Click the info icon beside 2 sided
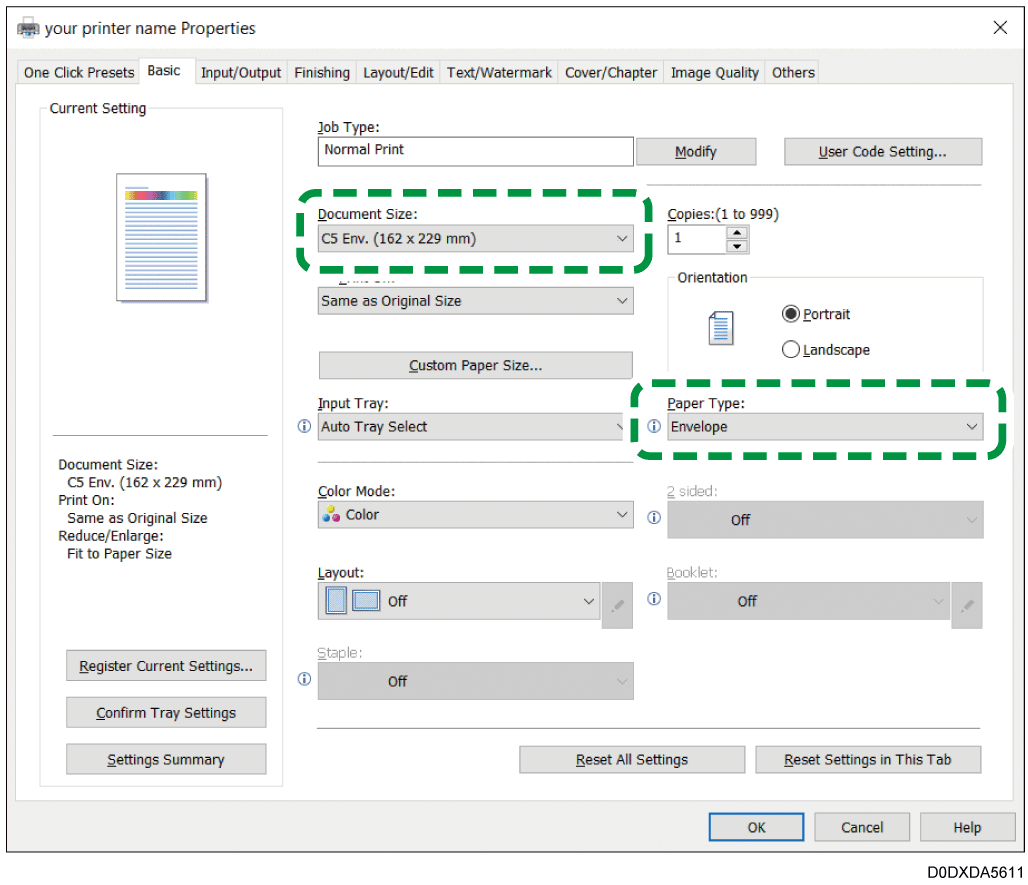1028x885 pixels. [654, 518]
